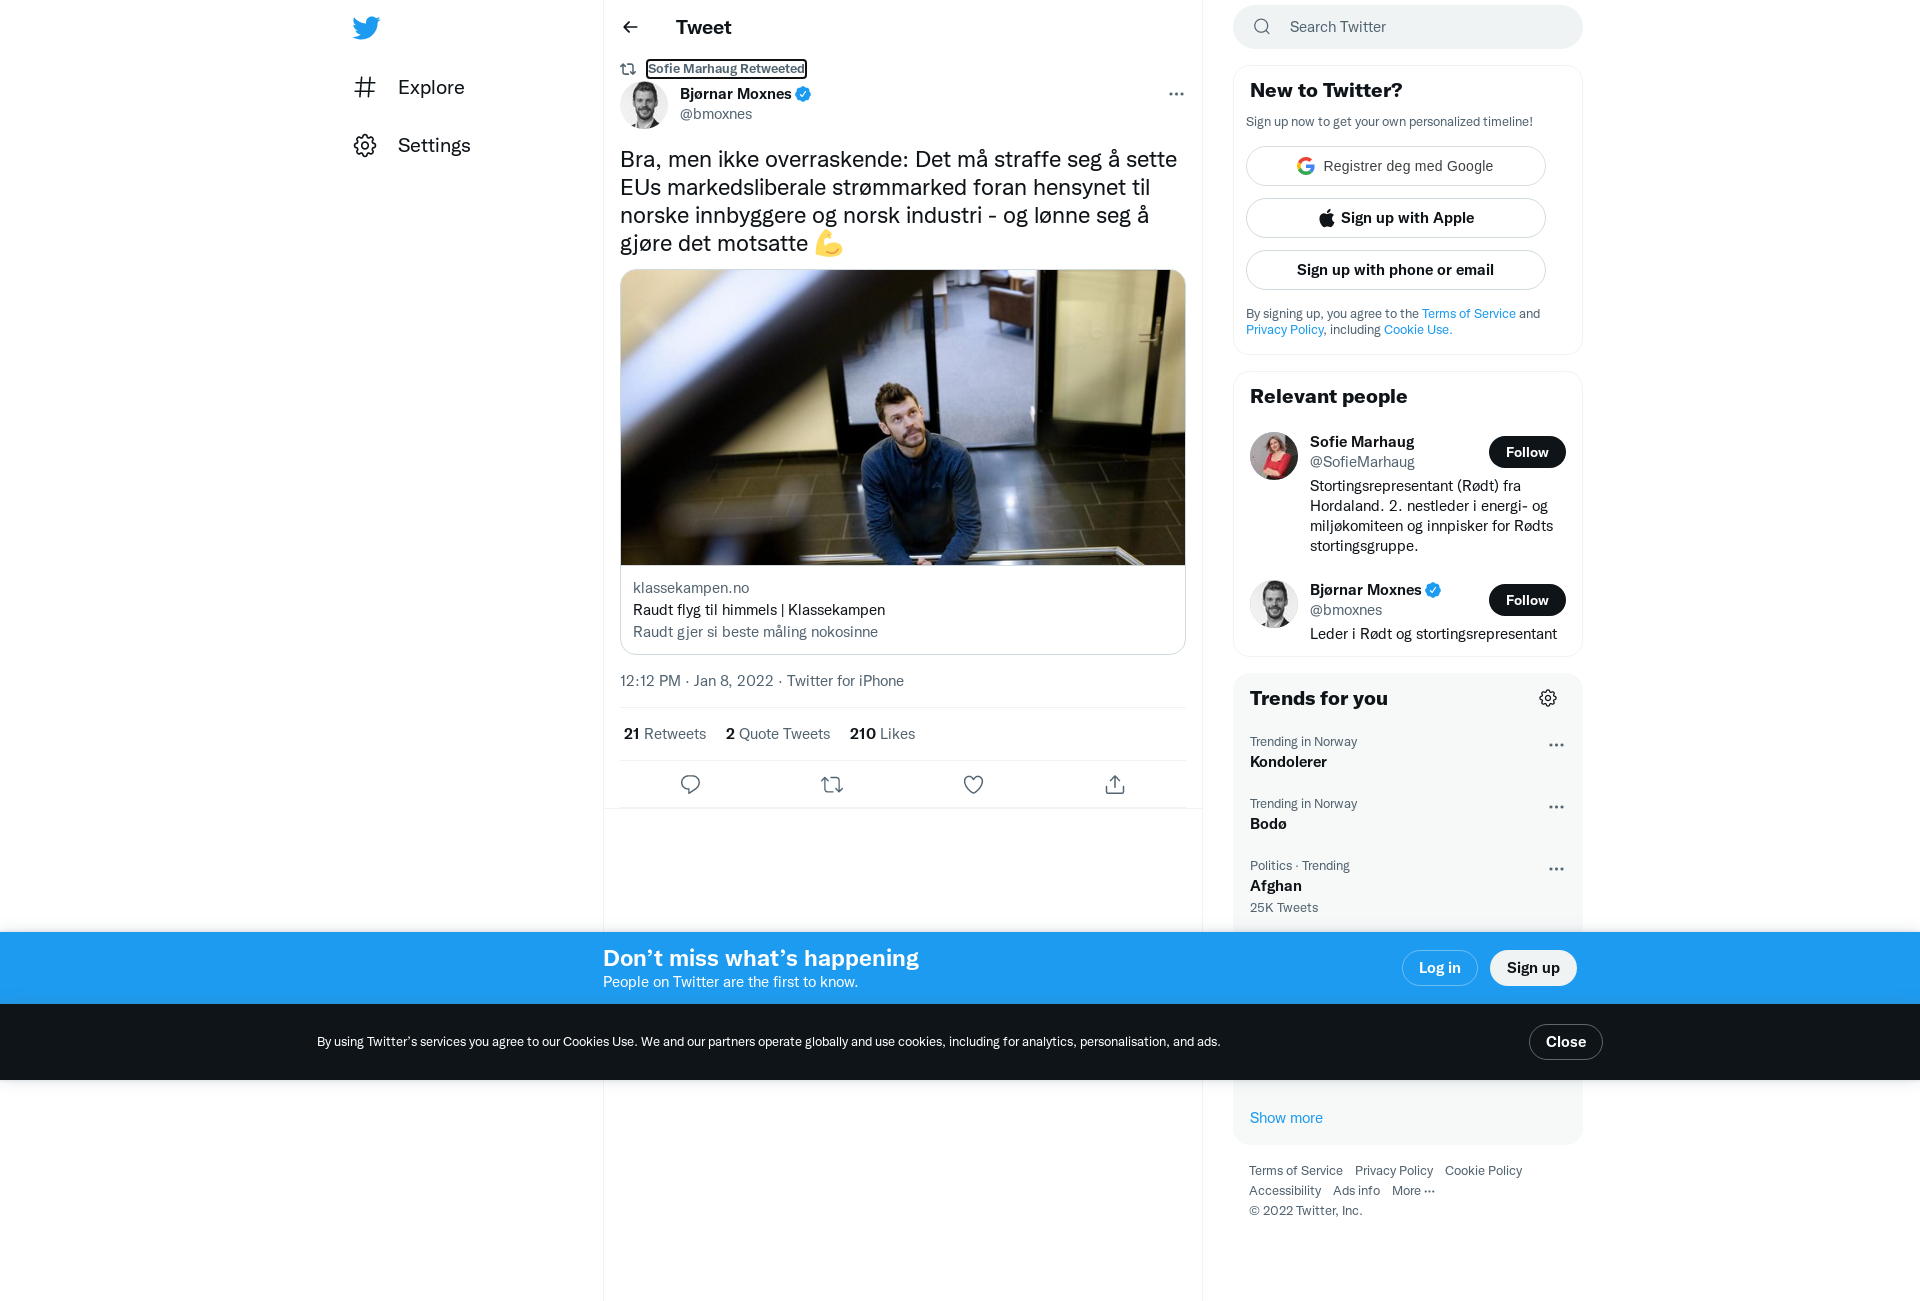Click the Search Twitter field
1920x1301 pixels.
(x=1408, y=27)
